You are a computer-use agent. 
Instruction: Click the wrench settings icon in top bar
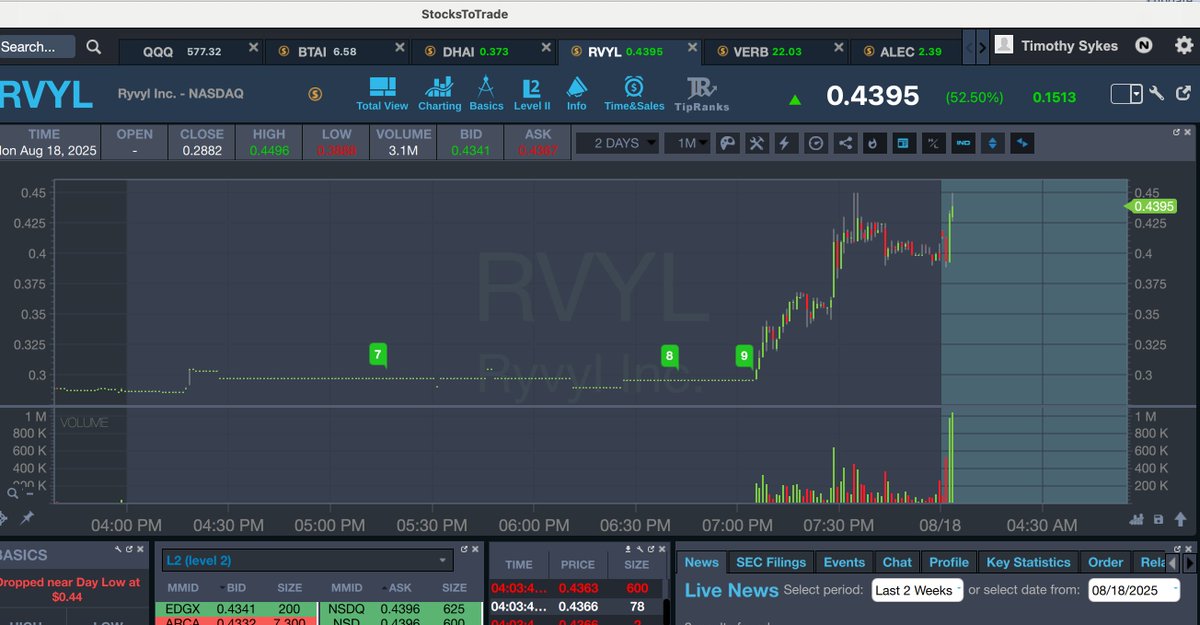[1157, 94]
